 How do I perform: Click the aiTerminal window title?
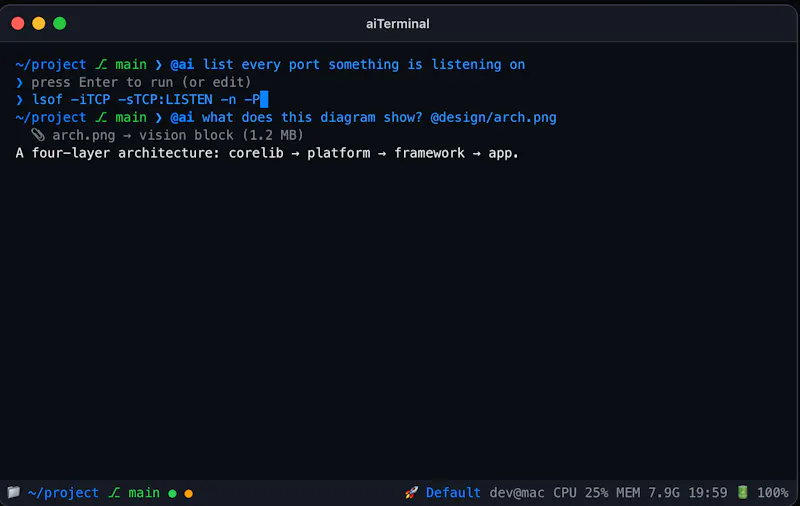[397, 24]
